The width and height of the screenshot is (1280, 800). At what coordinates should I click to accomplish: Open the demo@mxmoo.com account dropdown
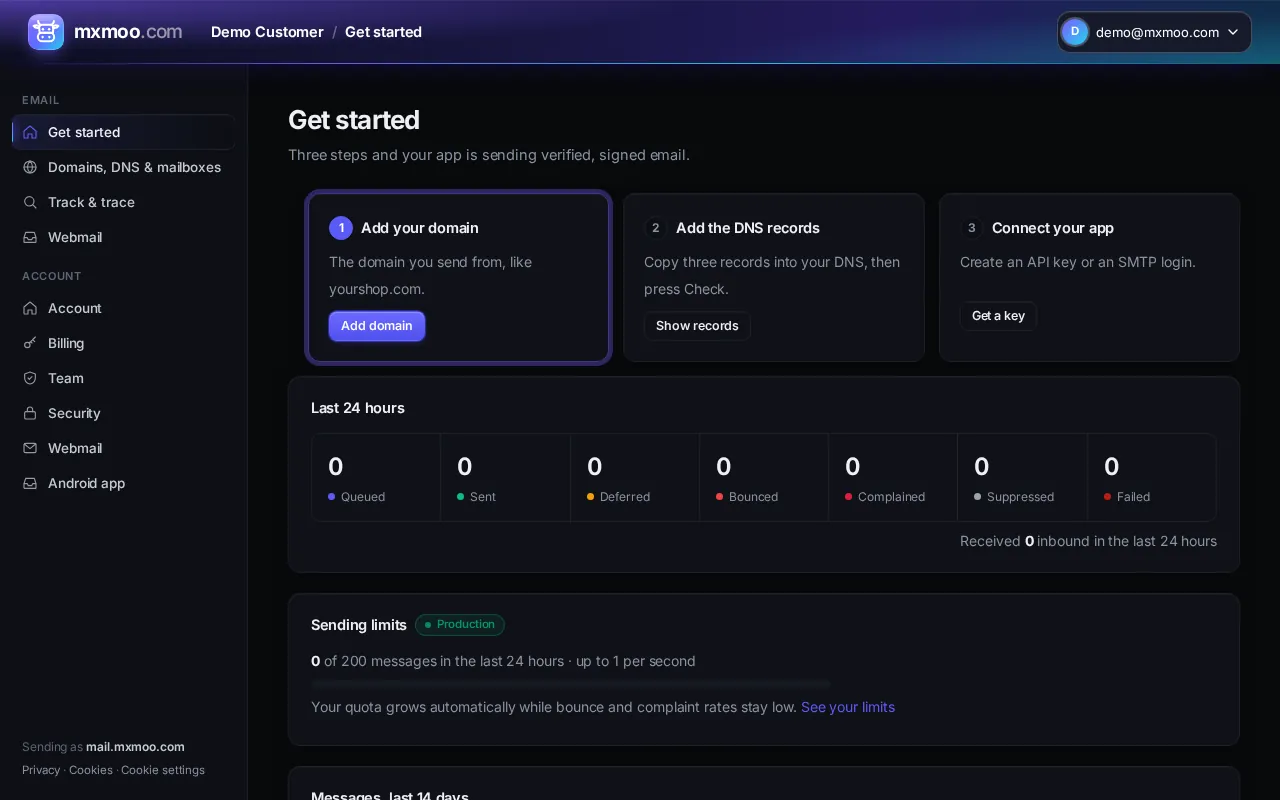tap(1154, 32)
